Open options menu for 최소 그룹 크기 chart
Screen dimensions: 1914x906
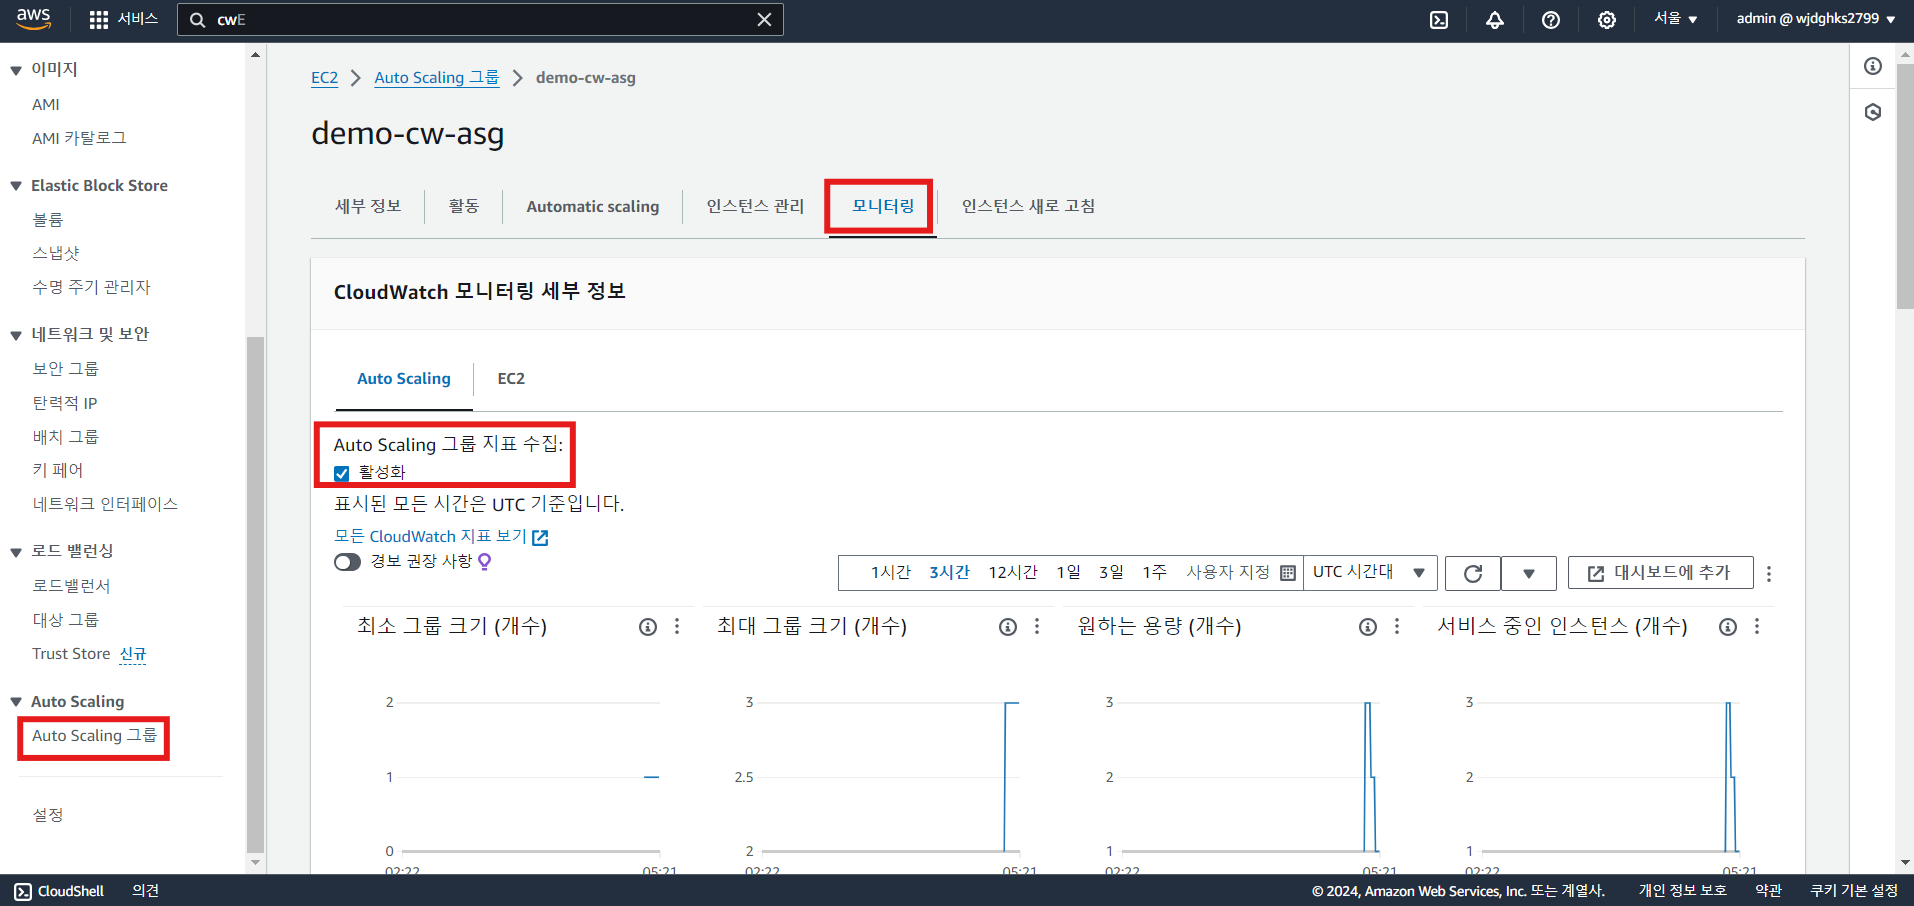pos(677,627)
